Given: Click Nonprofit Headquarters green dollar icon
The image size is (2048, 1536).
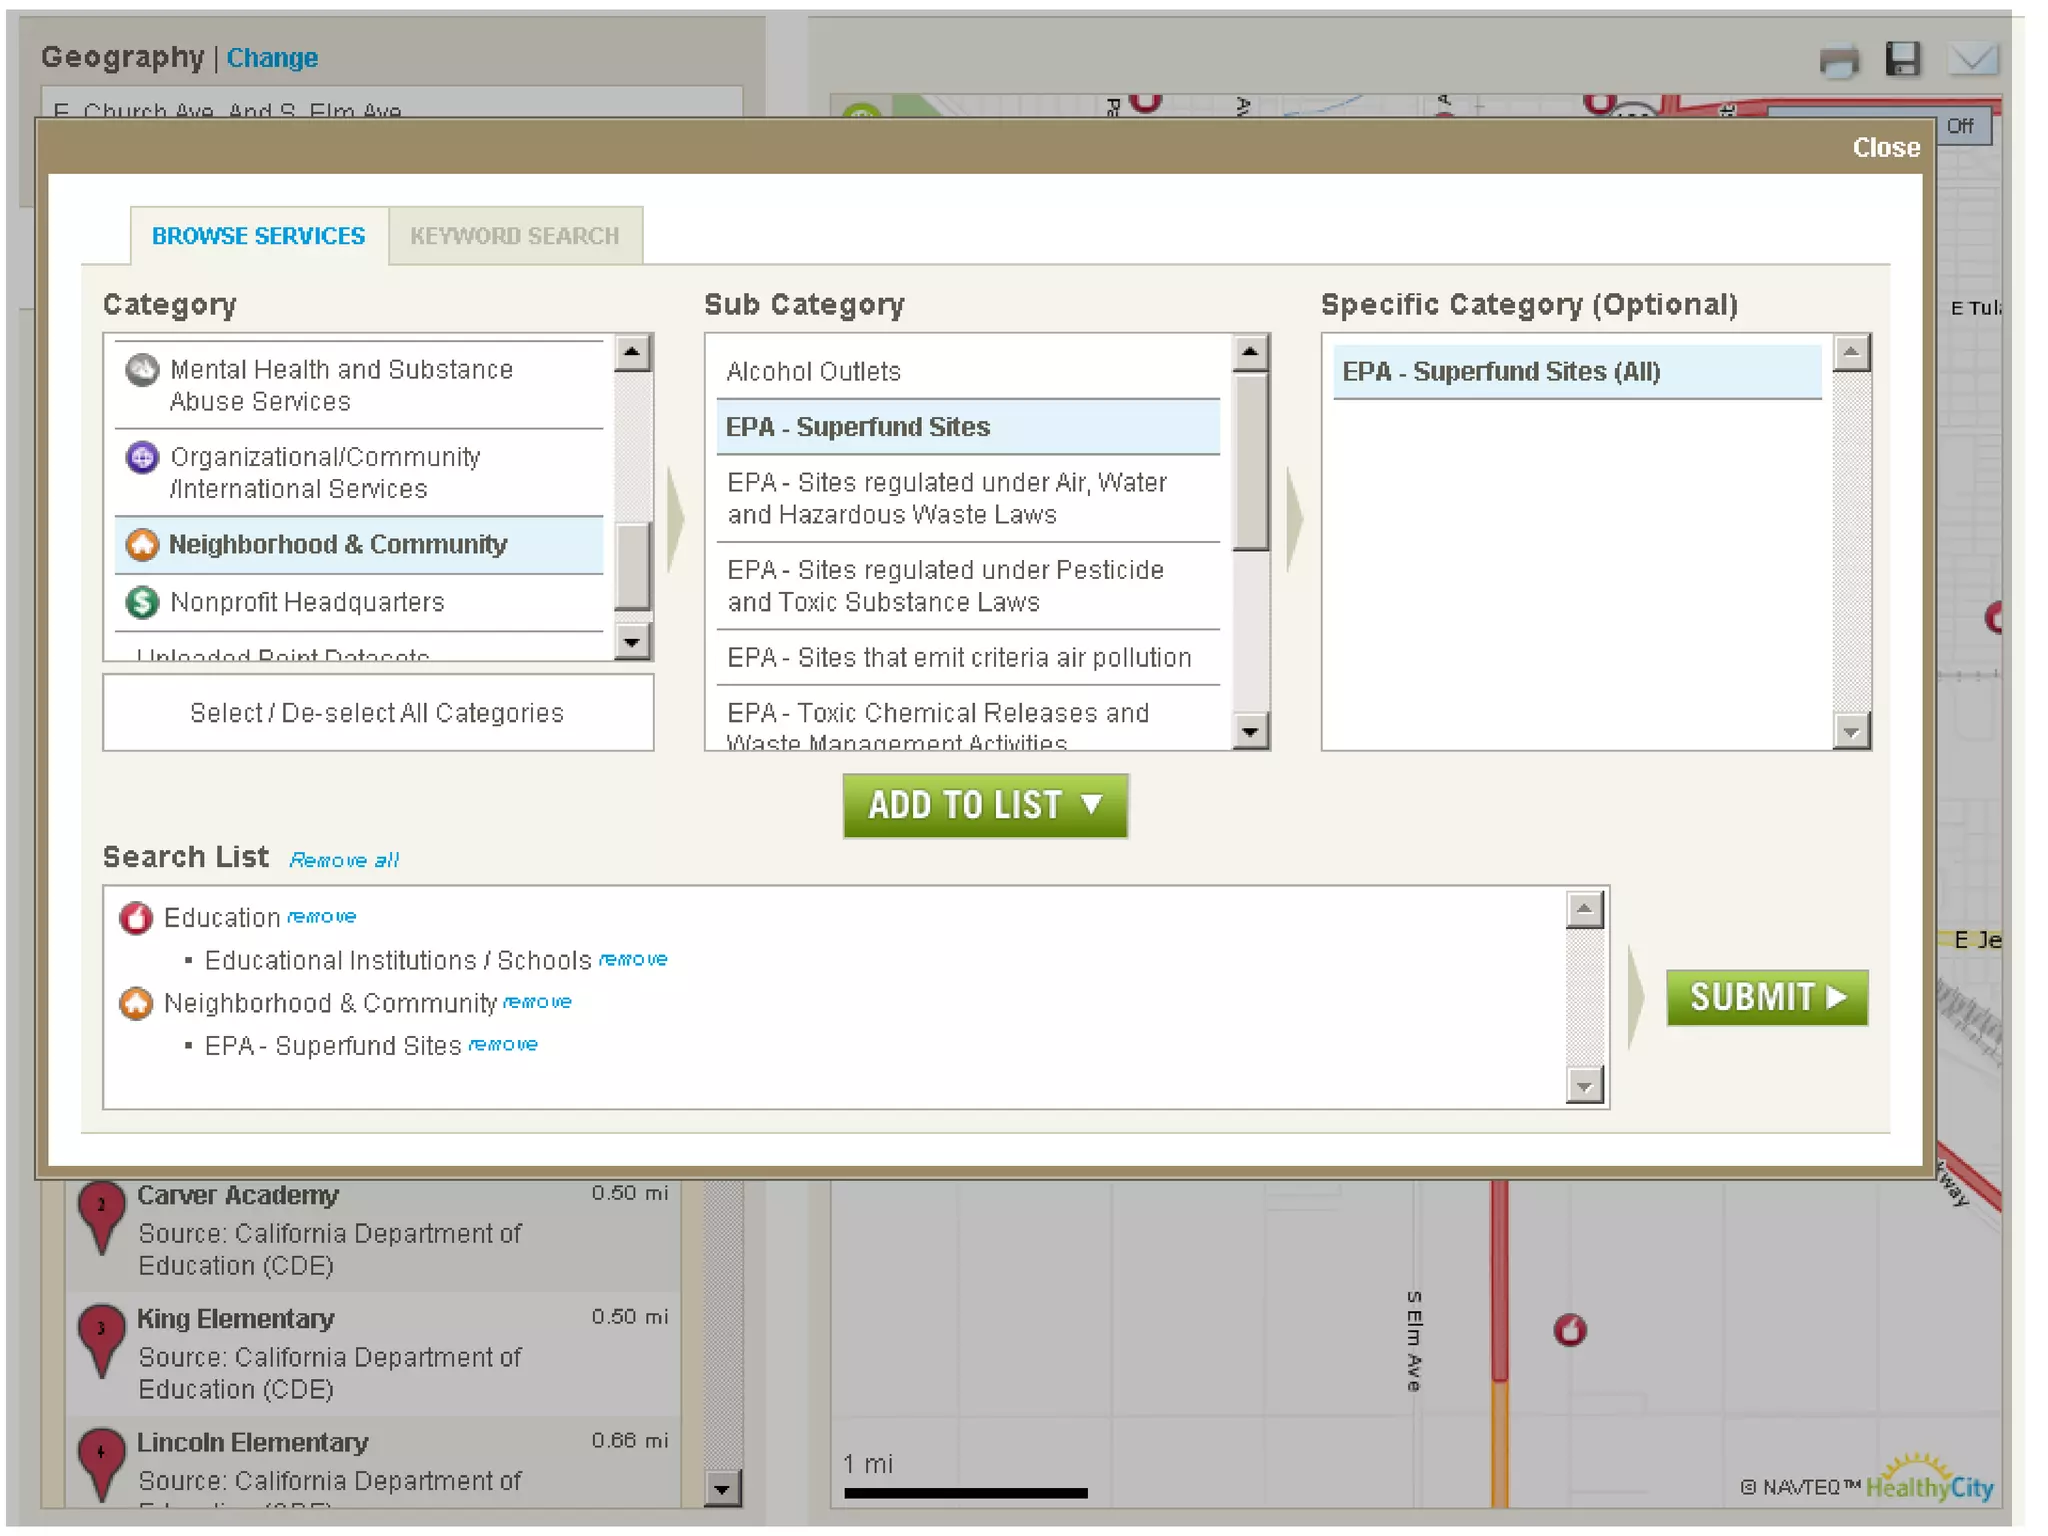Looking at the screenshot, I should [x=142, y=602].
